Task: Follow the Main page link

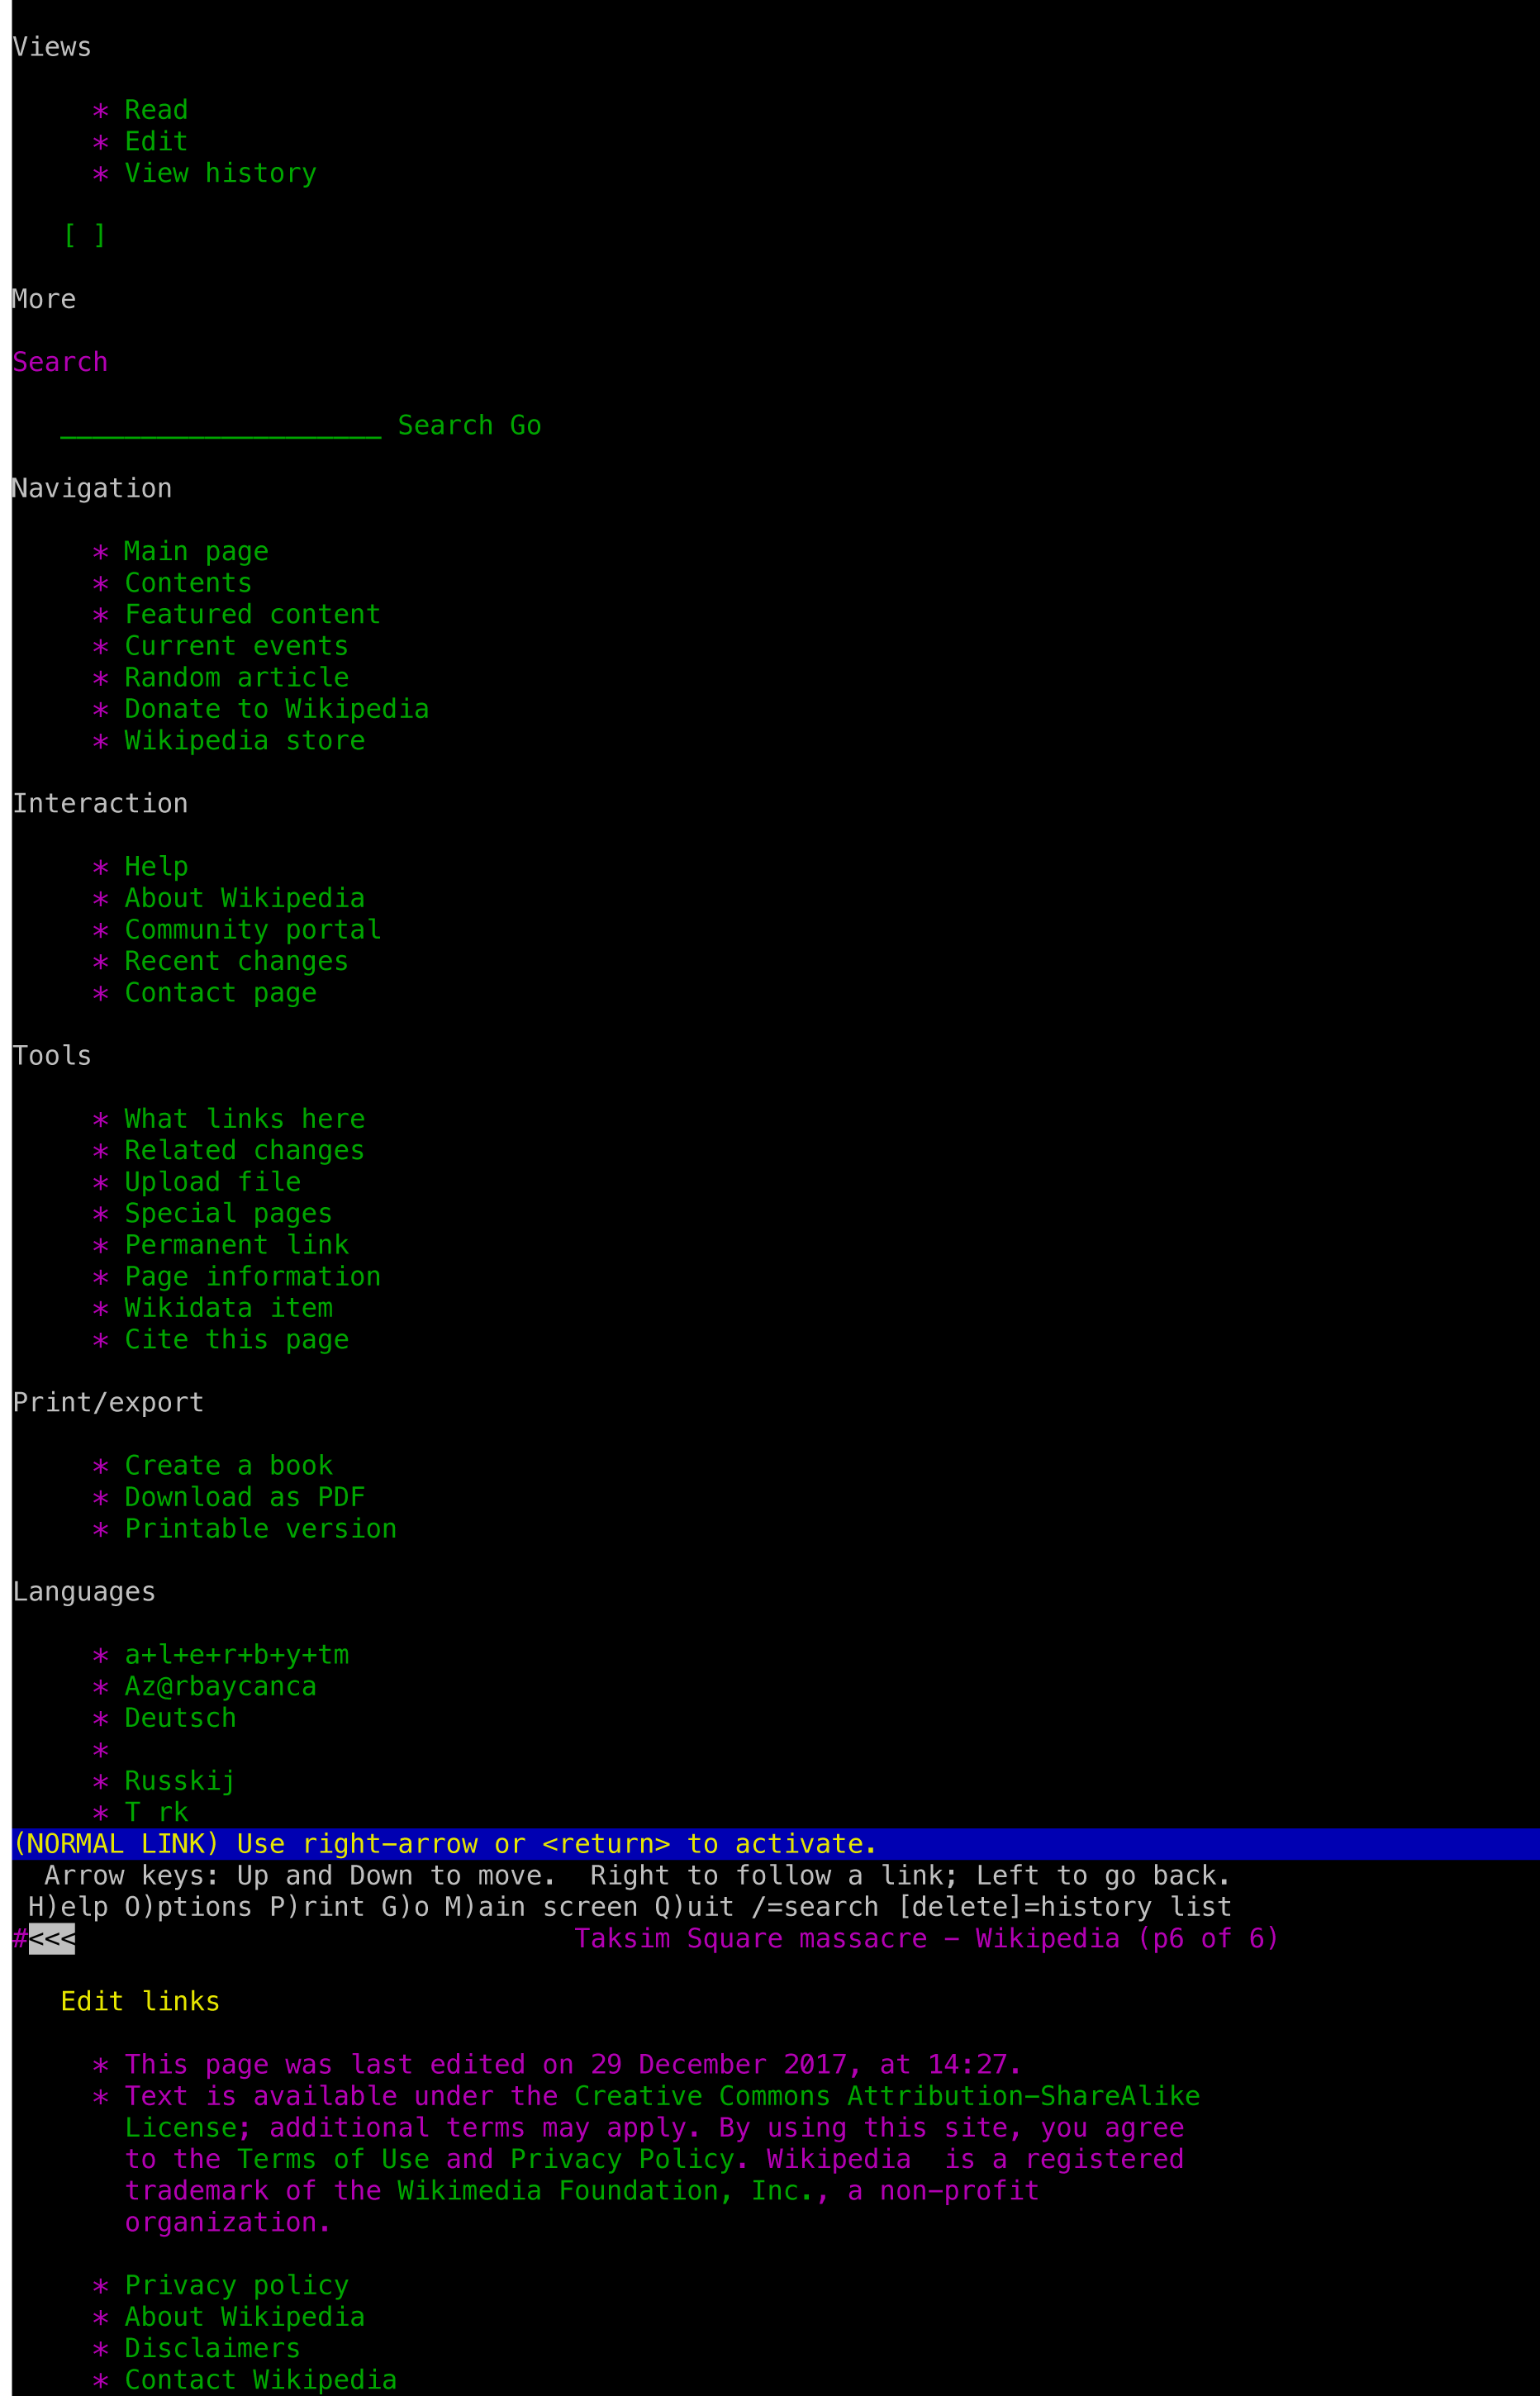Action: click(196, 551)
